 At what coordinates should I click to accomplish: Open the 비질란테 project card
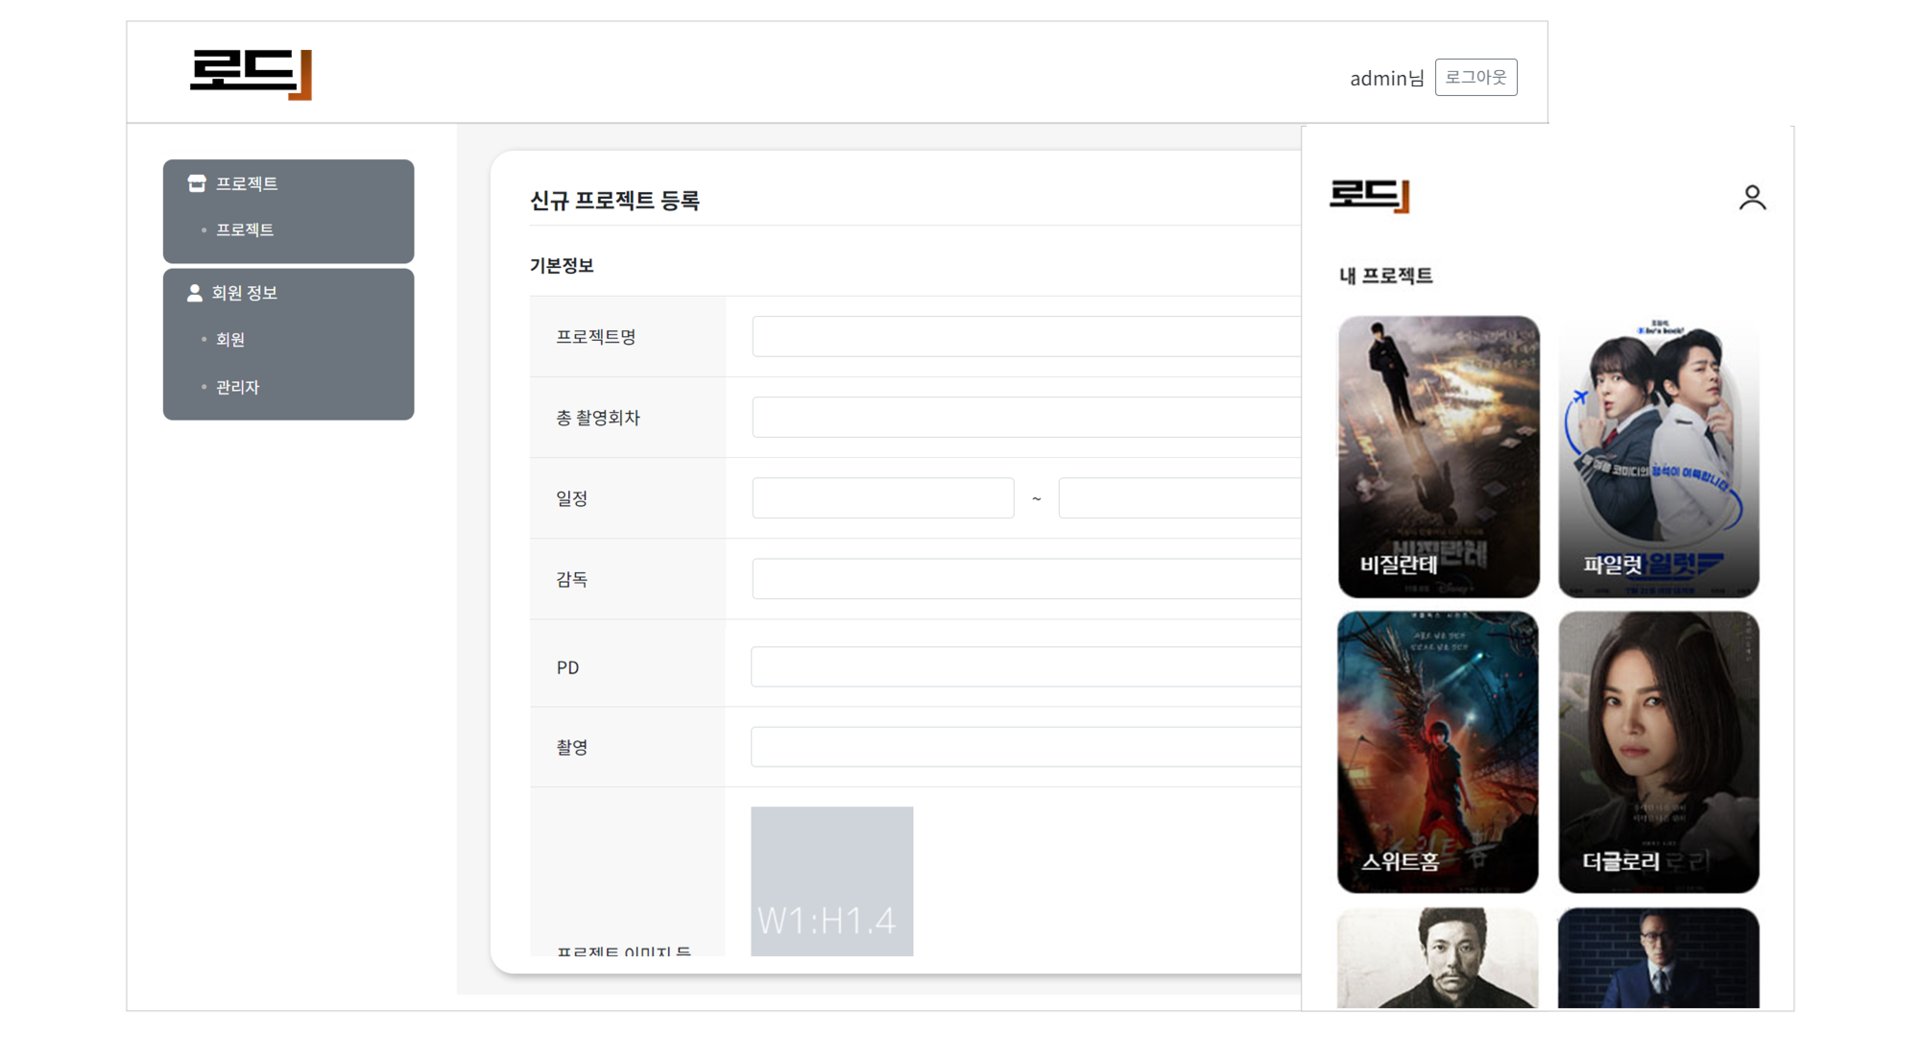(x=1438, y=457)
